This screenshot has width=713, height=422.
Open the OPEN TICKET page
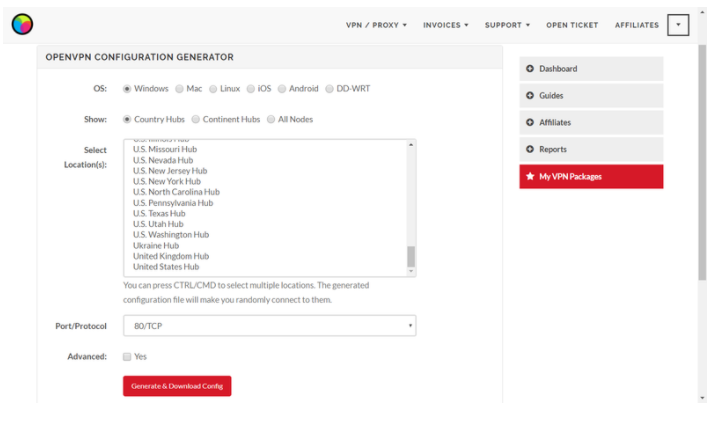[572, 25]
